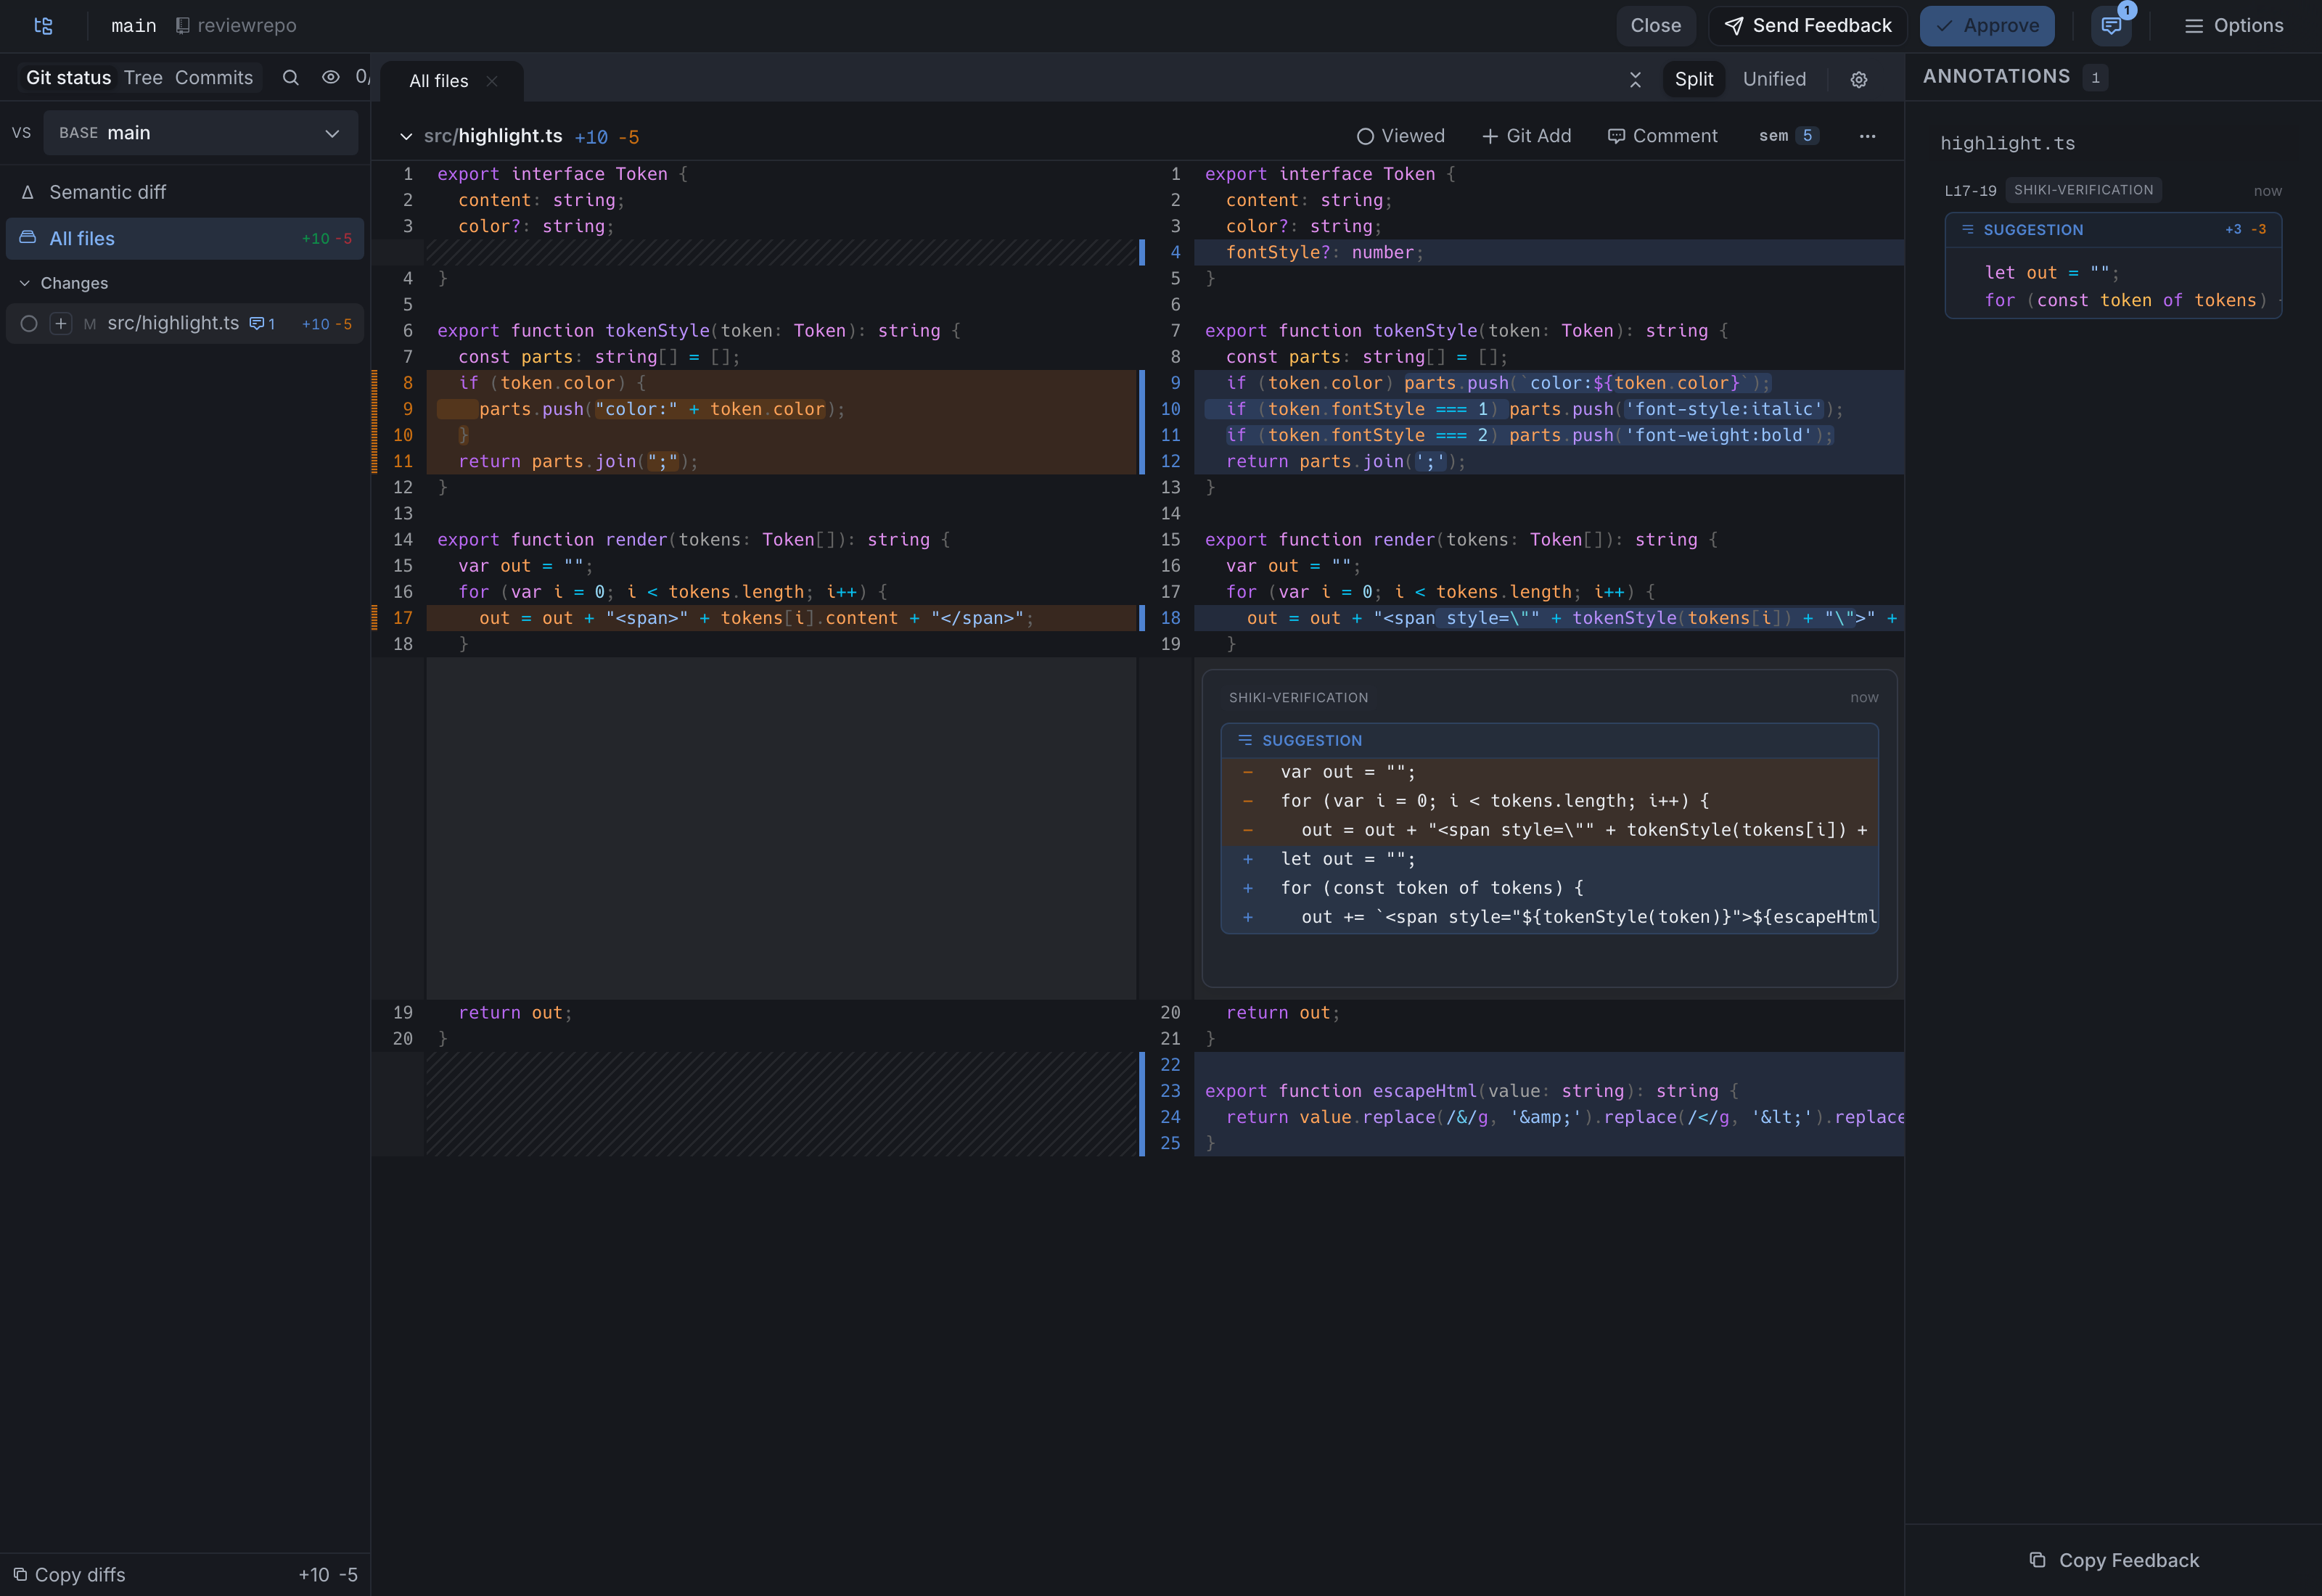Open the BASE main branch dropdown
Viewport: 2322px width, 1596px height.
click(200, 133)
